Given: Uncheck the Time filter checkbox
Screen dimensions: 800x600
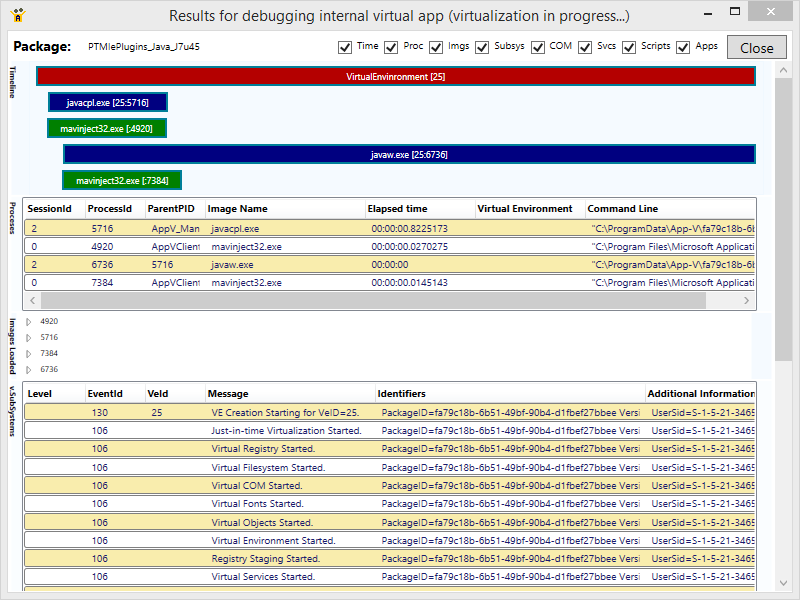Looking at the screenshot, I should [345, 46].
